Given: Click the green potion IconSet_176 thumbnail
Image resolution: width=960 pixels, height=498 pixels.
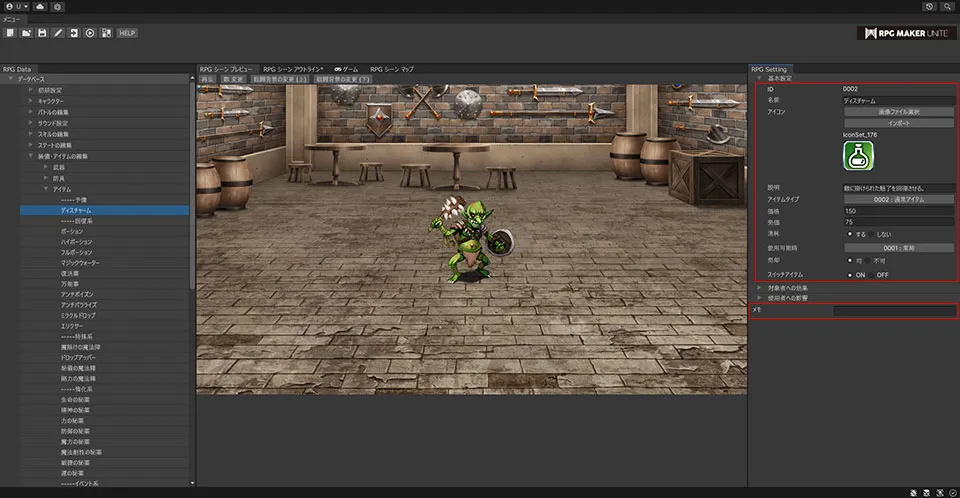Looking at the screenshot, I should point(858,156).
